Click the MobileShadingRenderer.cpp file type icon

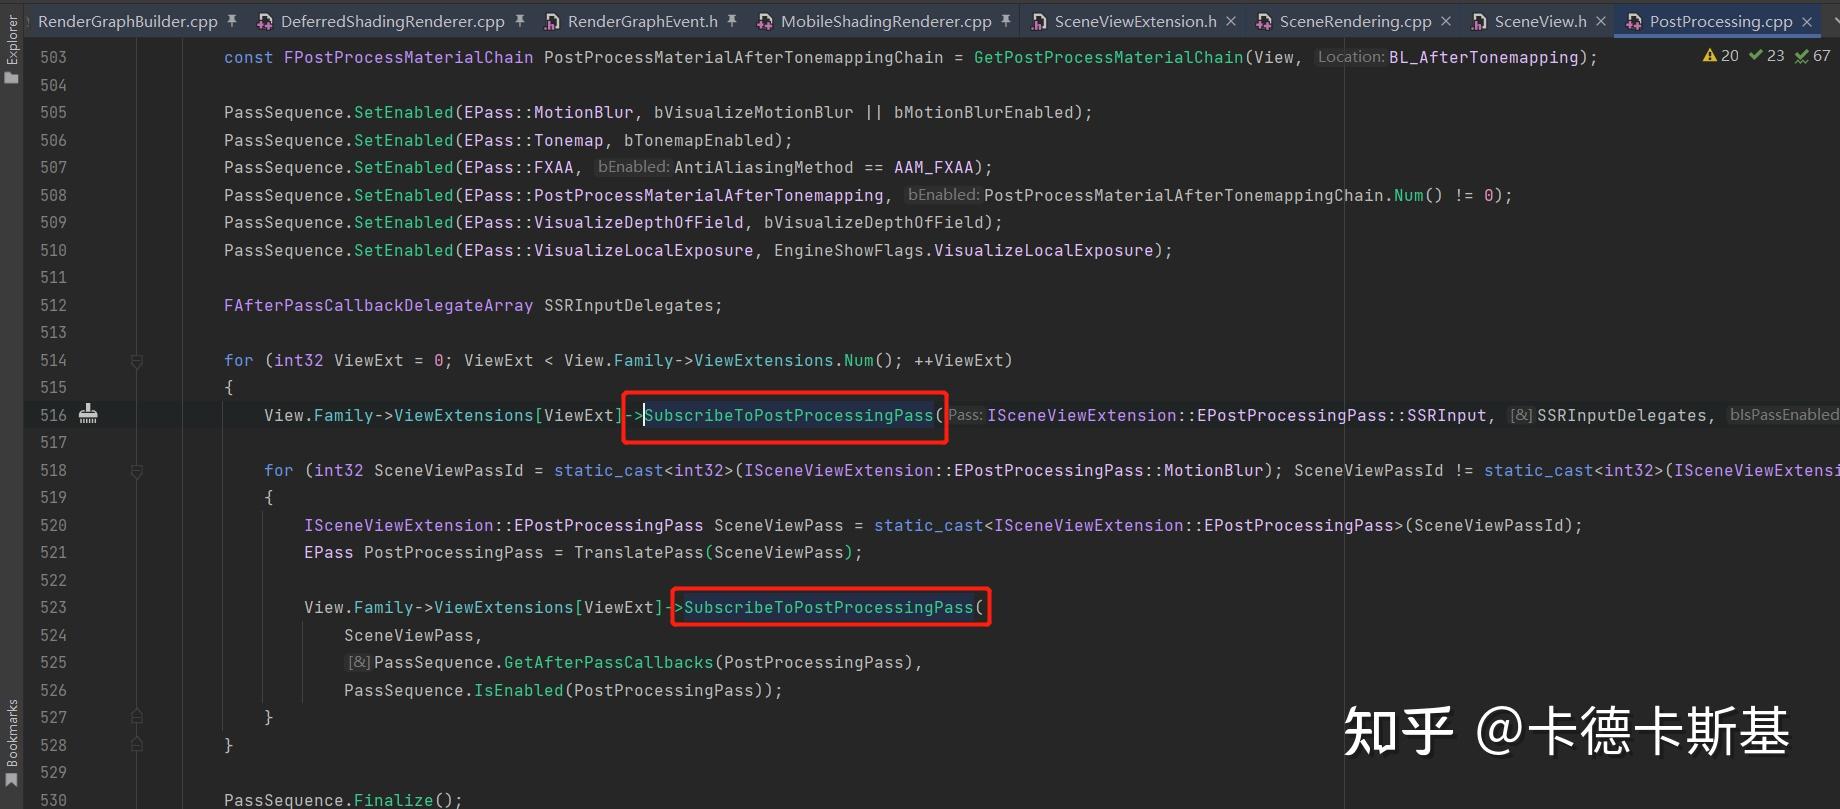coord(765,21)
